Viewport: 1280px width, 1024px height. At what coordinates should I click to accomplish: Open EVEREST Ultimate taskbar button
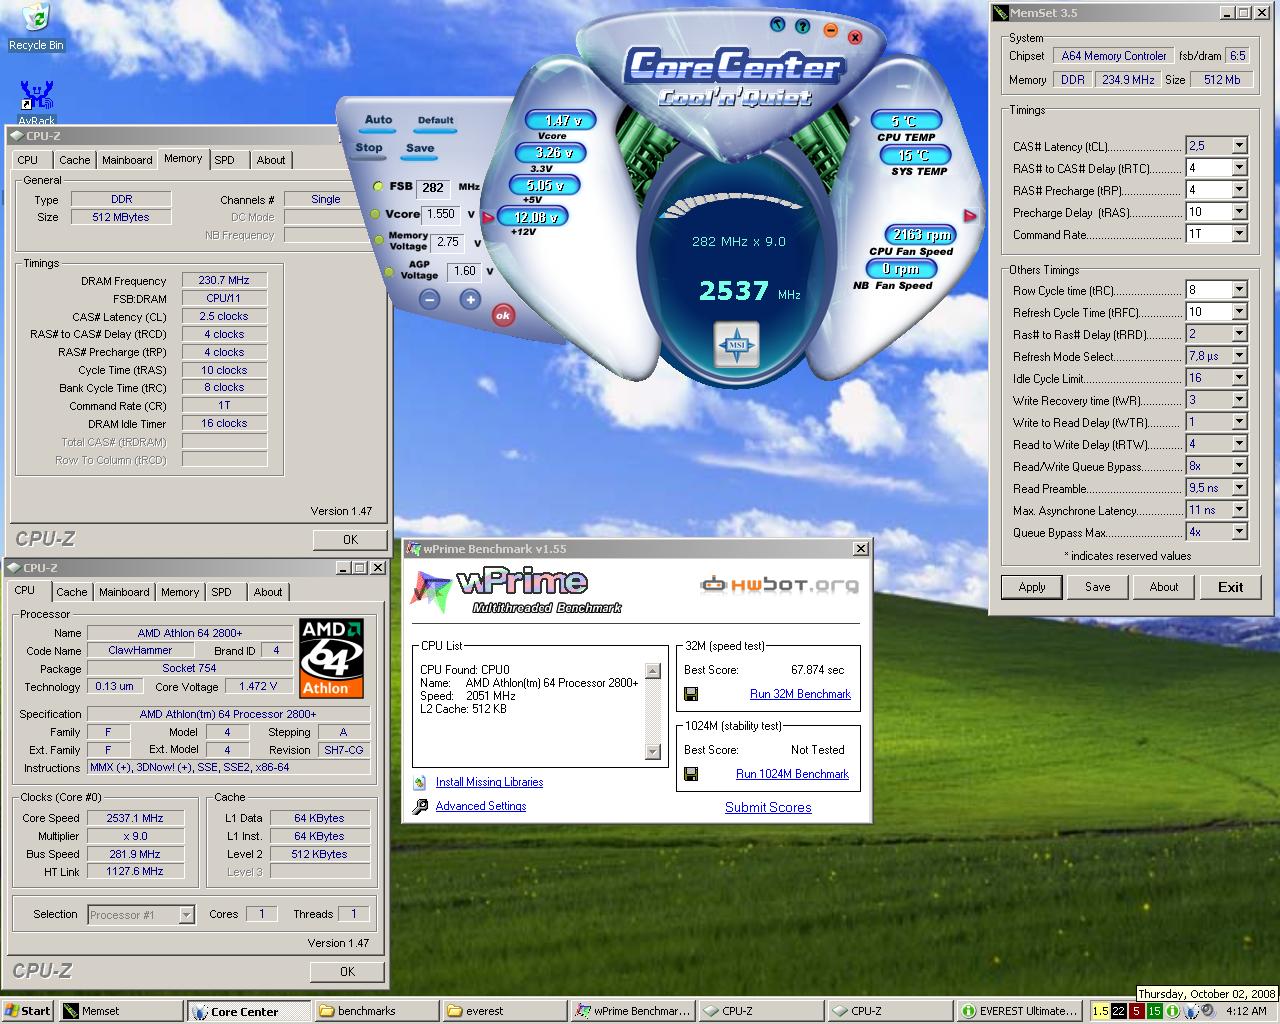point(1019,1011)
